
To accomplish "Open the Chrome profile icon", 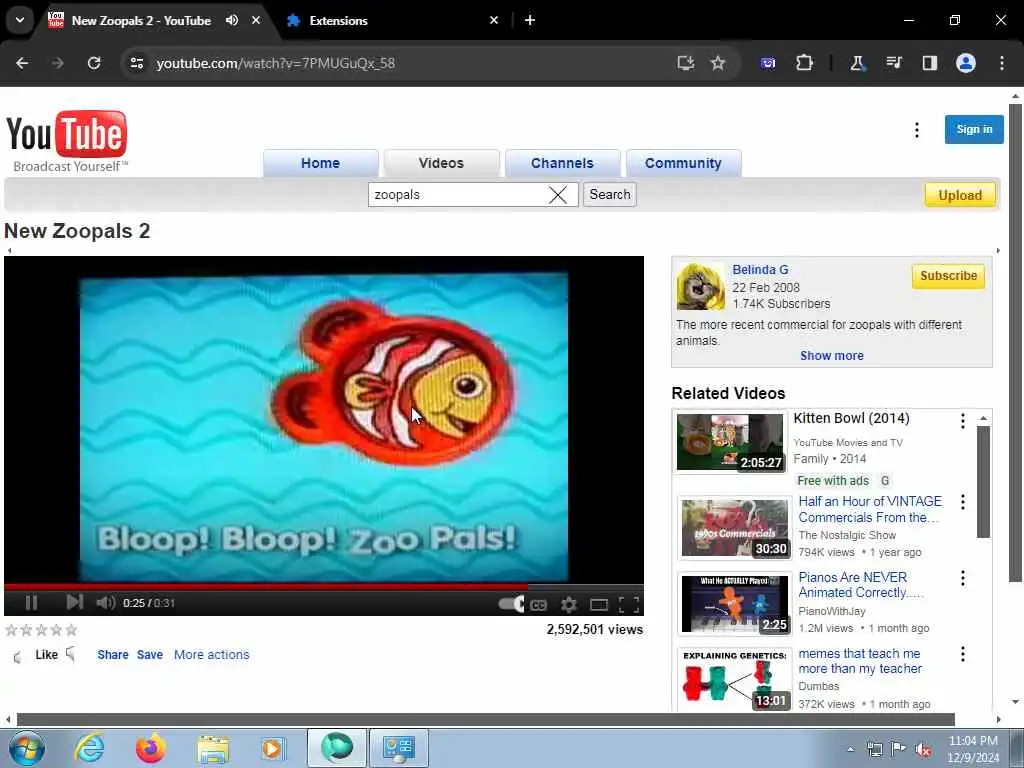I will click(966, 63).
